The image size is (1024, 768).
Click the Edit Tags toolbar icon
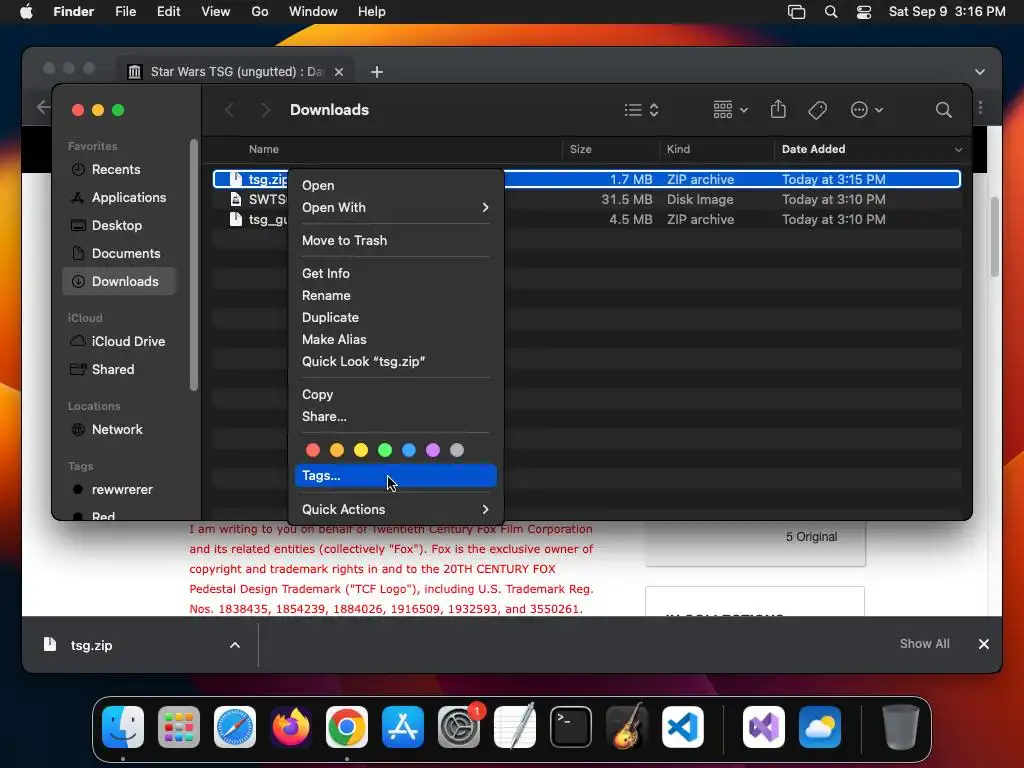pyautogui.click(x=817, y=110)
